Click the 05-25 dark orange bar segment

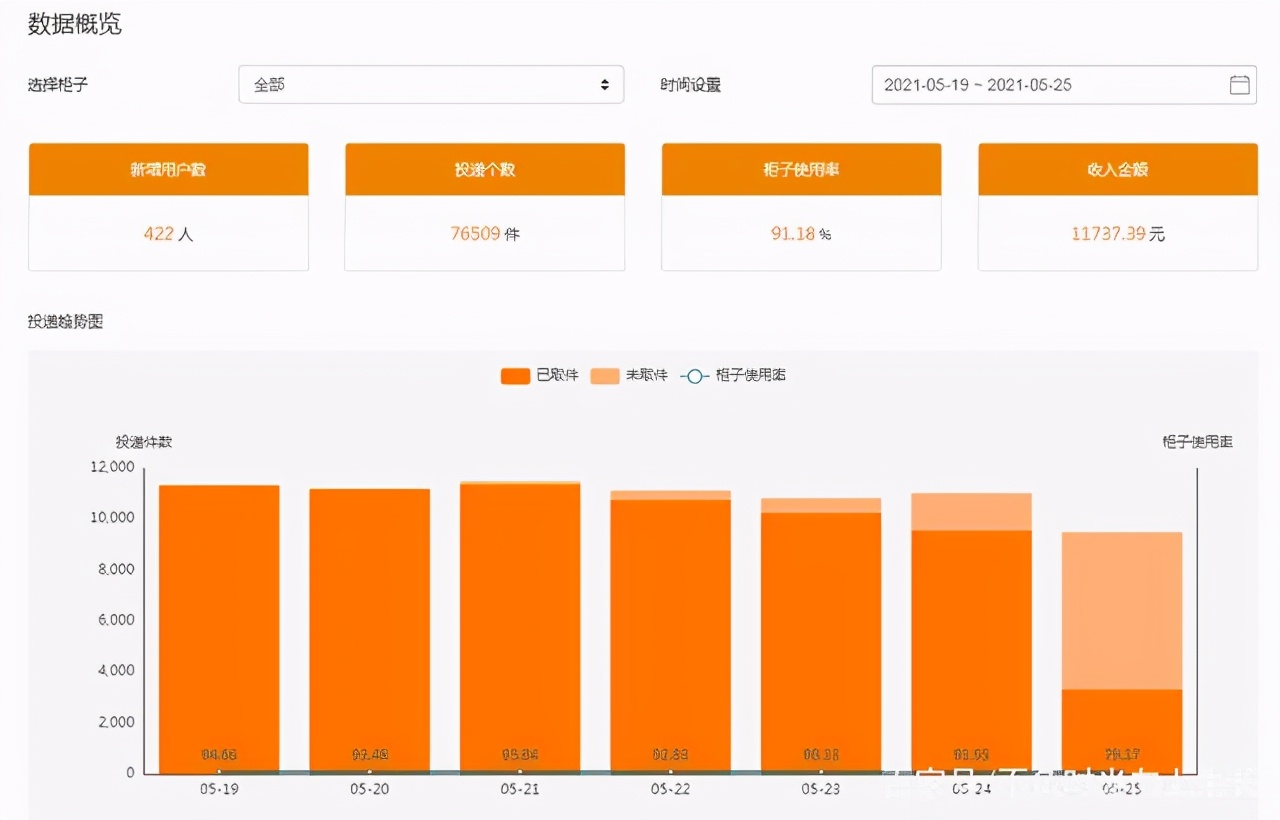pos(1122,731)
